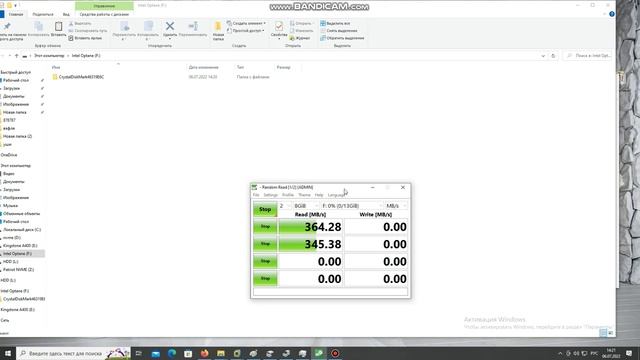Click the bottom row Stop button
Image resolution: width=640 pixels, height=360 pixels.
click(x=265, y=279)
